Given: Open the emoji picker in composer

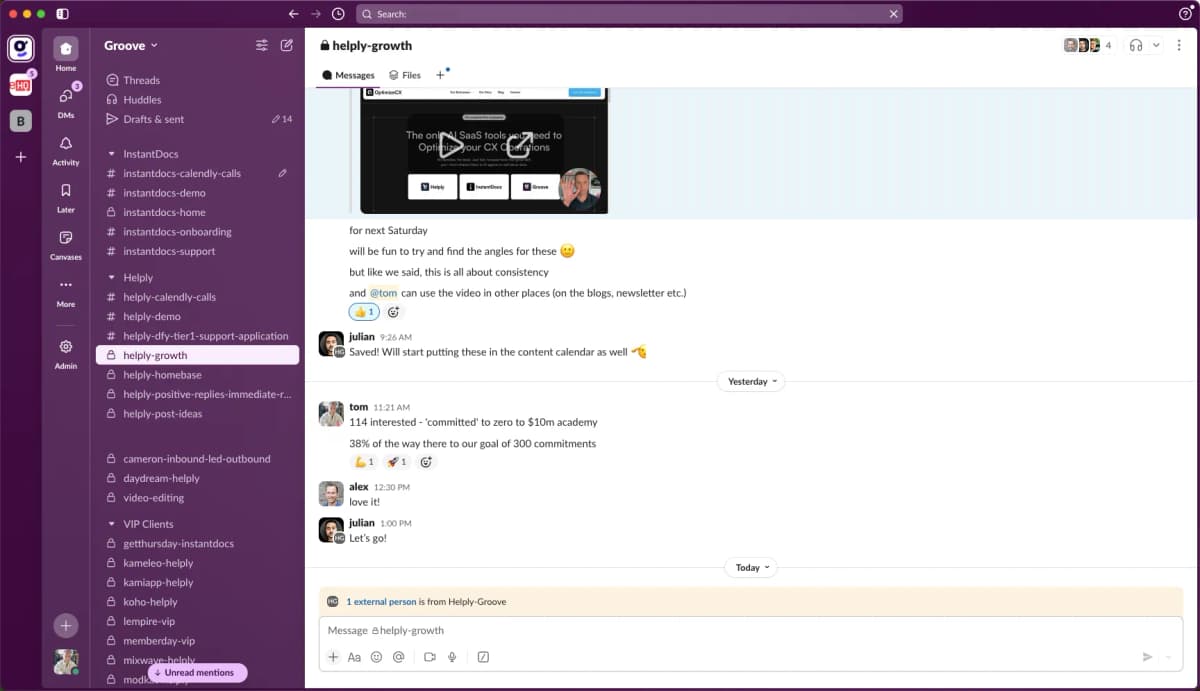Looking at the screenshot, I should pyautogui.click(x=377, y=657).
